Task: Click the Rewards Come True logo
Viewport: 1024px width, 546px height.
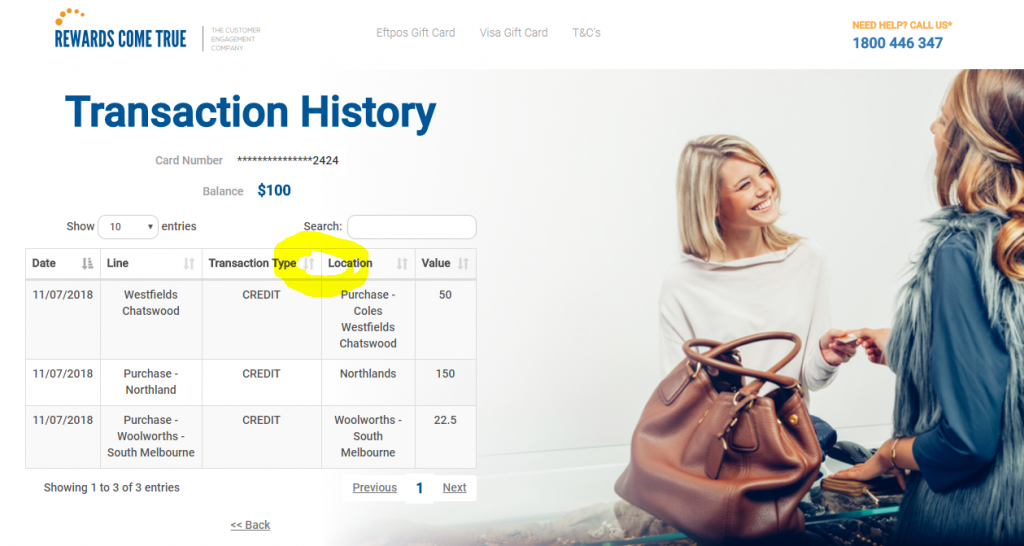Action: point(121,30)
